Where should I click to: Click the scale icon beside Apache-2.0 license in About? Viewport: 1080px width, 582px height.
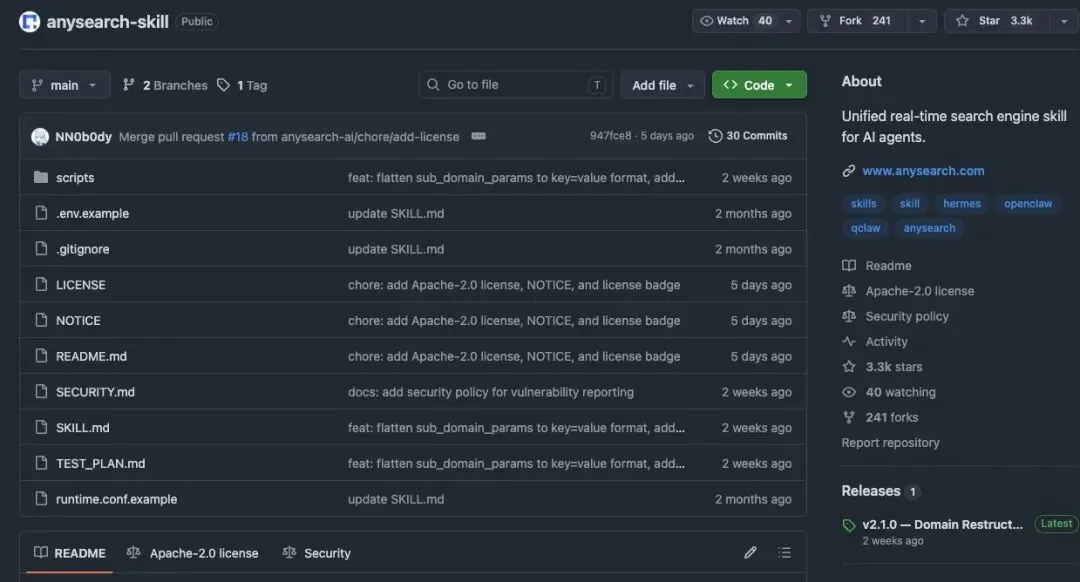(x=849, y=291)
